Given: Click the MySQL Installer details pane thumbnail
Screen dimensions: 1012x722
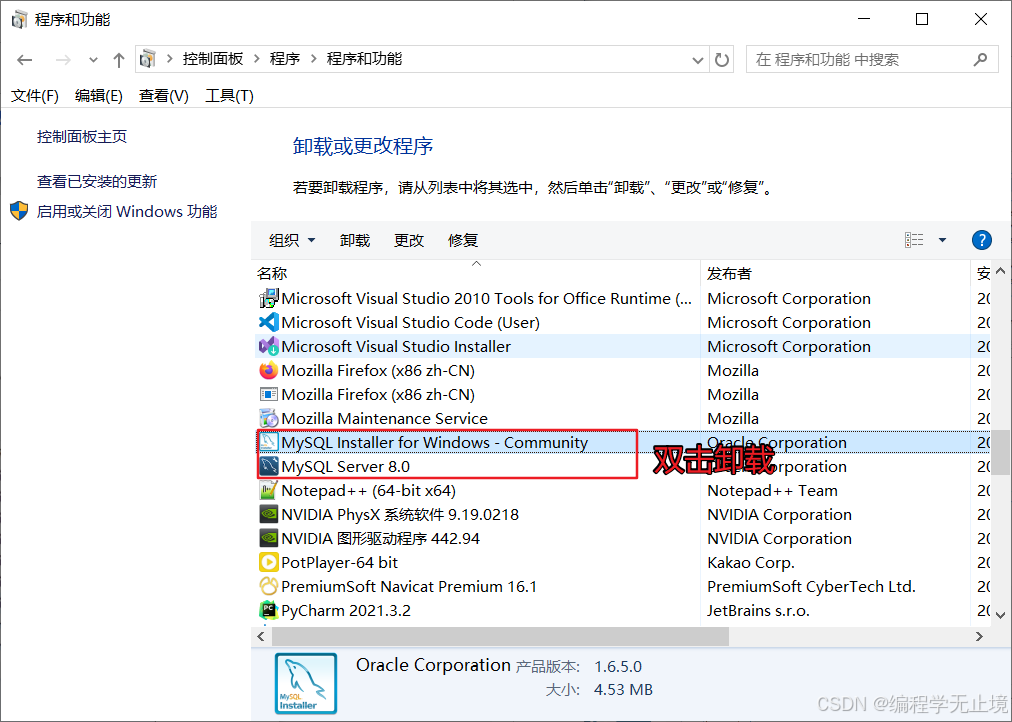Looking at the screenshot, I should 306,683.
